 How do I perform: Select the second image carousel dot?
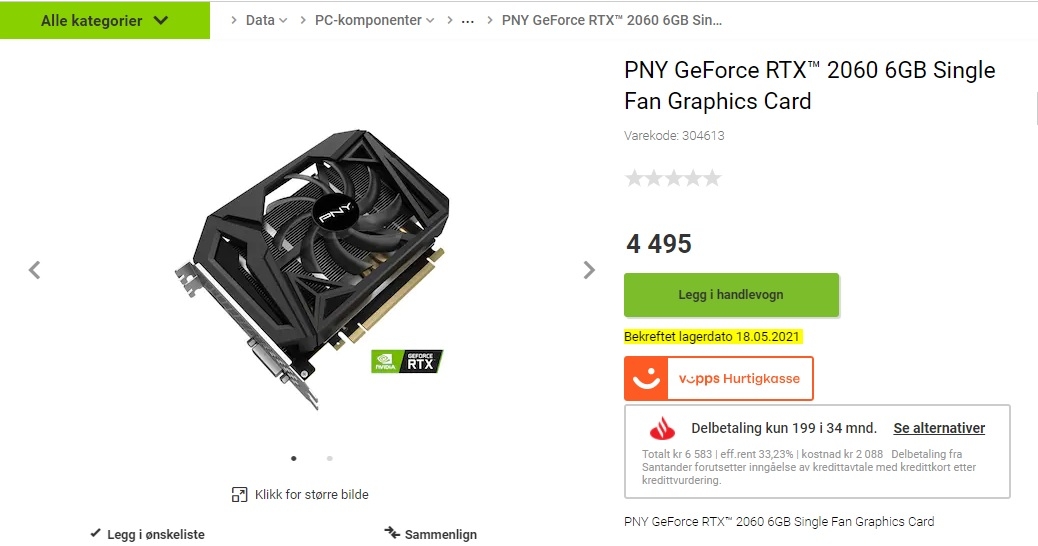coord(330,458)
